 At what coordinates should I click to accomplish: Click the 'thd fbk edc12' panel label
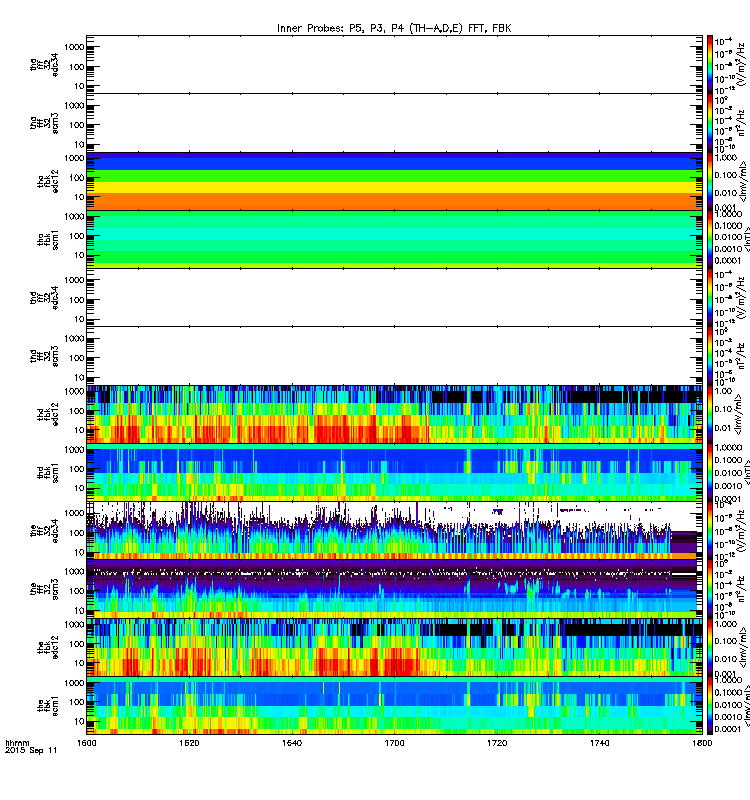[x=48, y=414]
